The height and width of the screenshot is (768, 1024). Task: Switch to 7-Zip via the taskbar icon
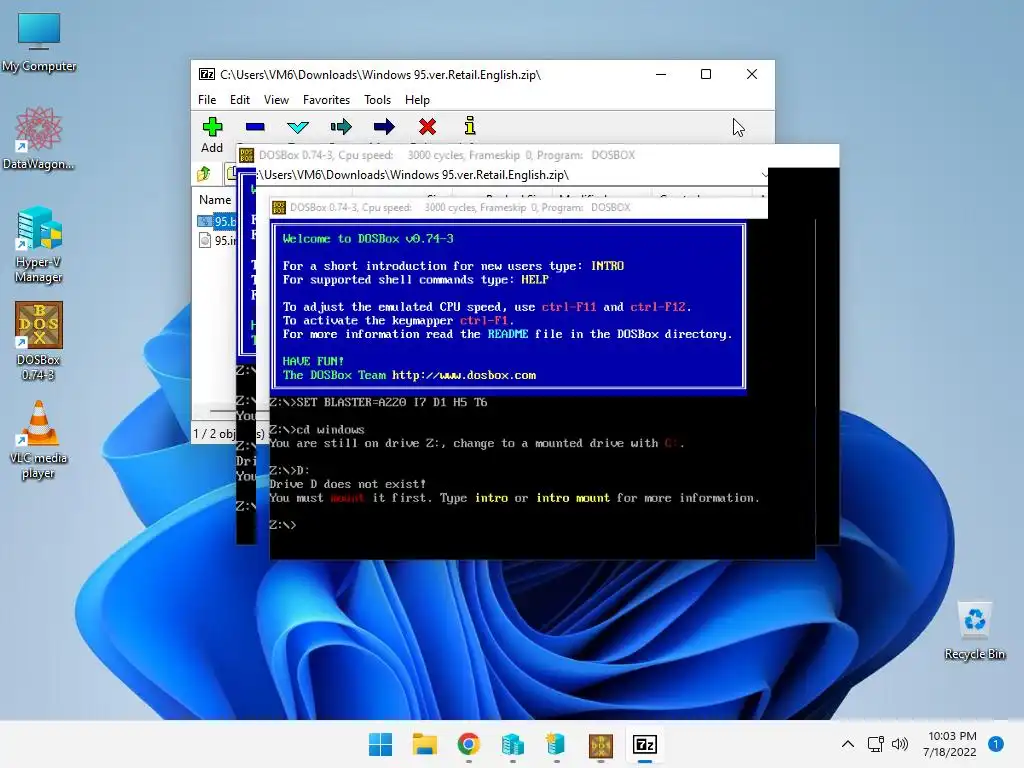click(x=645, y=744)
